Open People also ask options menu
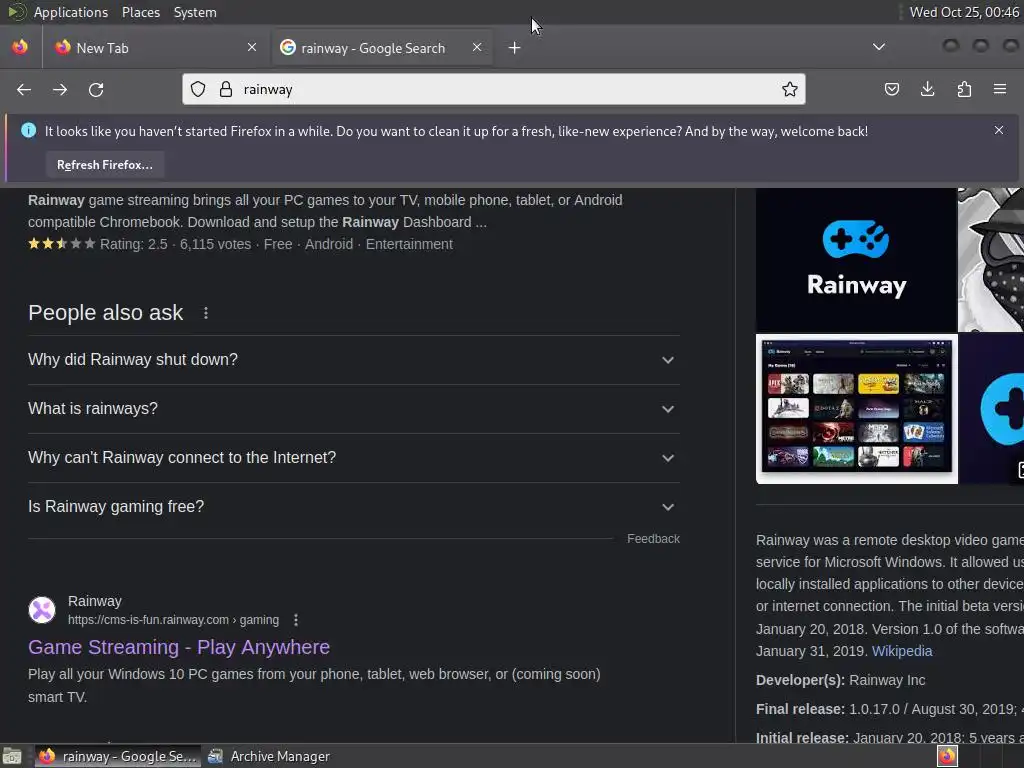1024x768 pixels. click(x=206, y=313)
